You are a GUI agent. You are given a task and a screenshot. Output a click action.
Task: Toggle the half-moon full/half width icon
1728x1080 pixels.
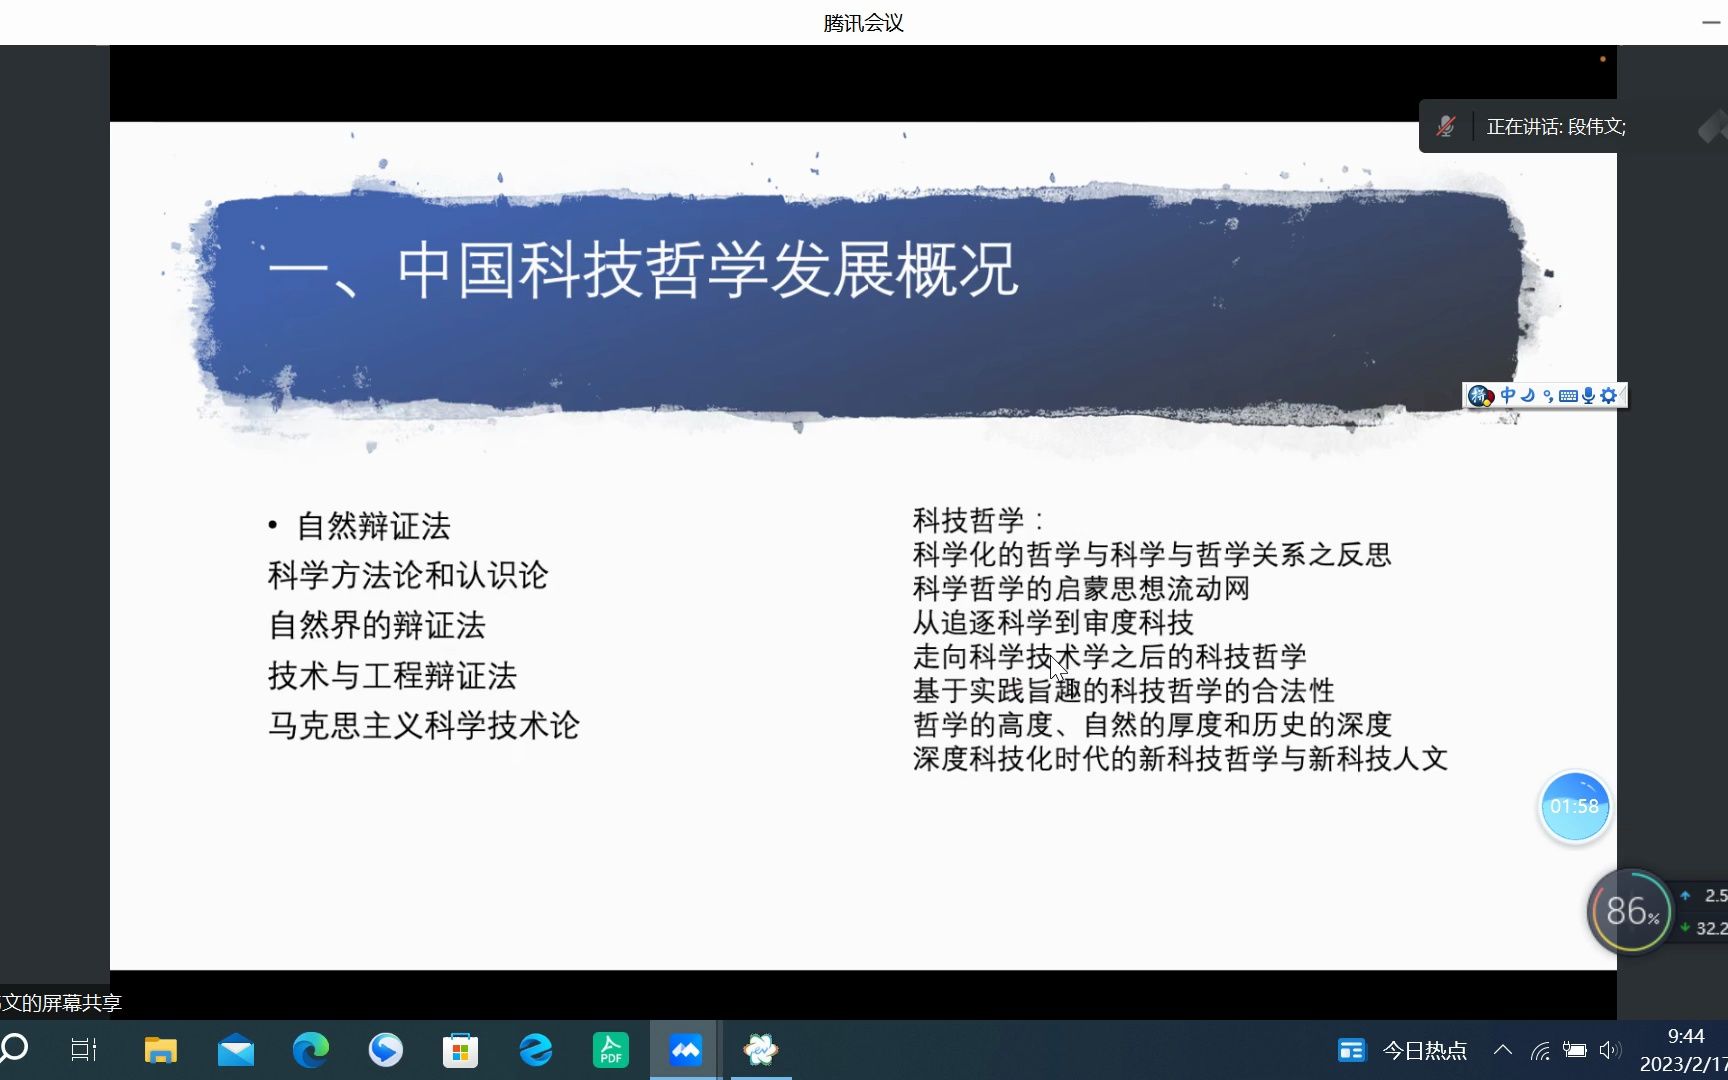coord(1528,395)
